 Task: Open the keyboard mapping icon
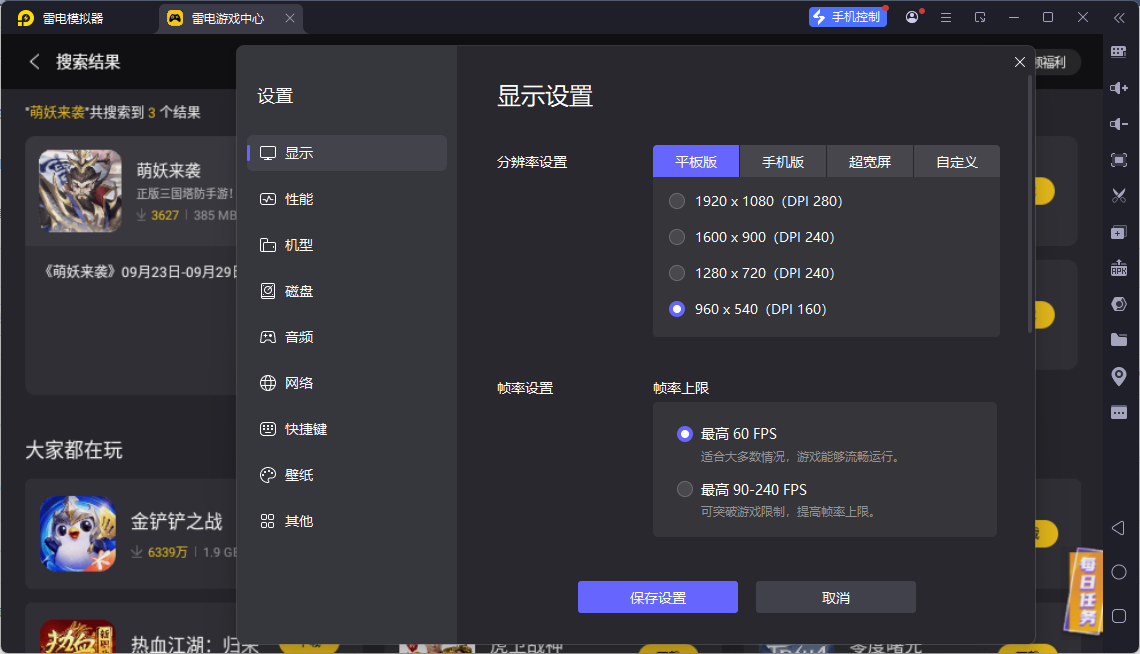[1118, 52]
